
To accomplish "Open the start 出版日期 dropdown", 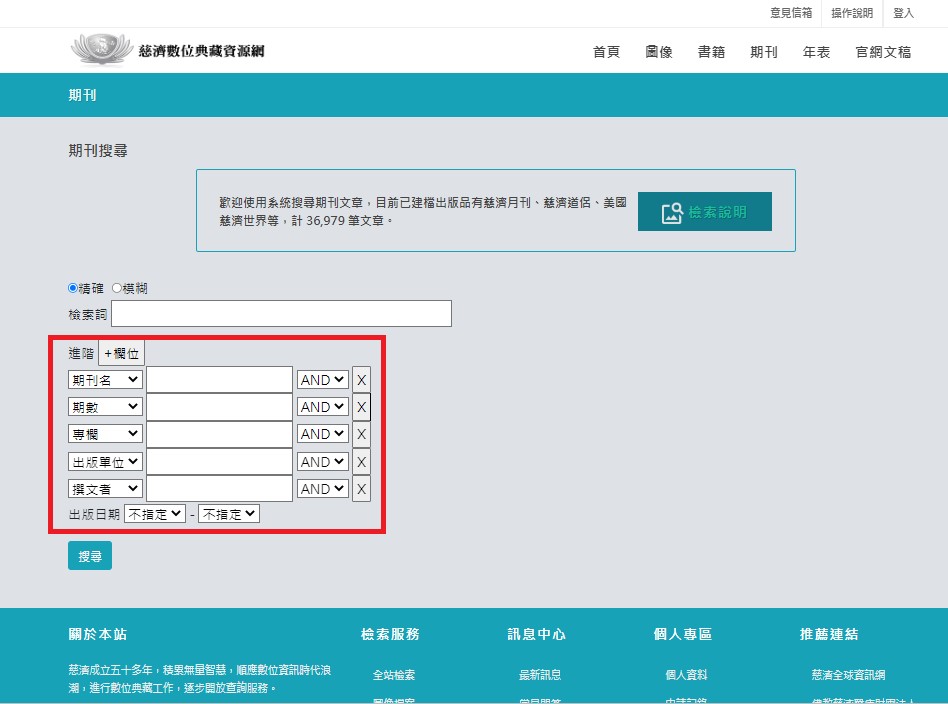I will point(155,514).
